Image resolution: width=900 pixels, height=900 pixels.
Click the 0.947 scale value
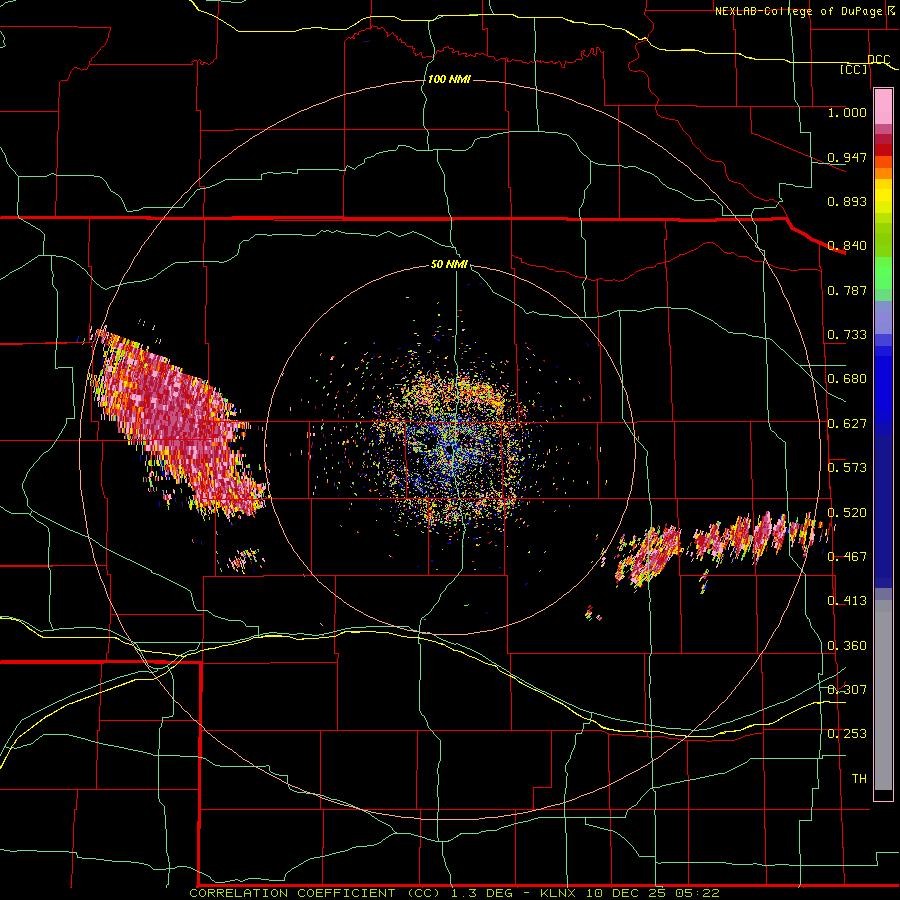(847, 157)
